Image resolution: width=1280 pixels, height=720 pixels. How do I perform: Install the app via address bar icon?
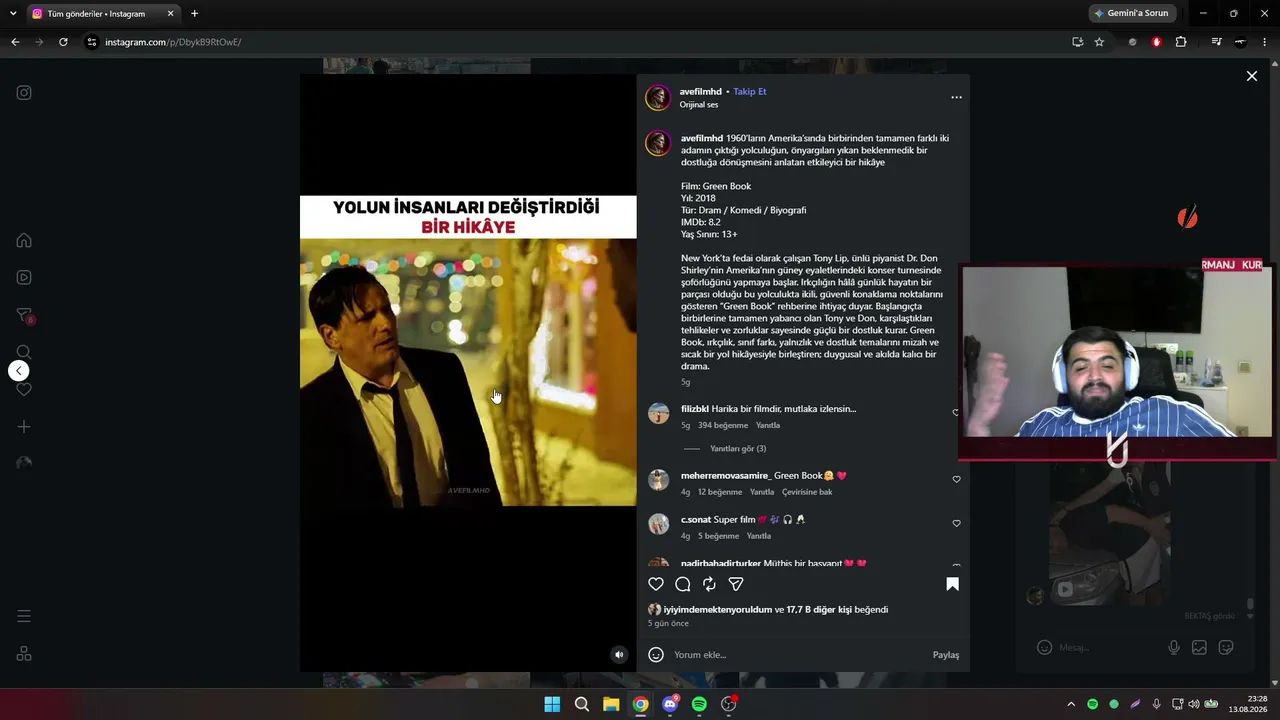click(1077, 42)
